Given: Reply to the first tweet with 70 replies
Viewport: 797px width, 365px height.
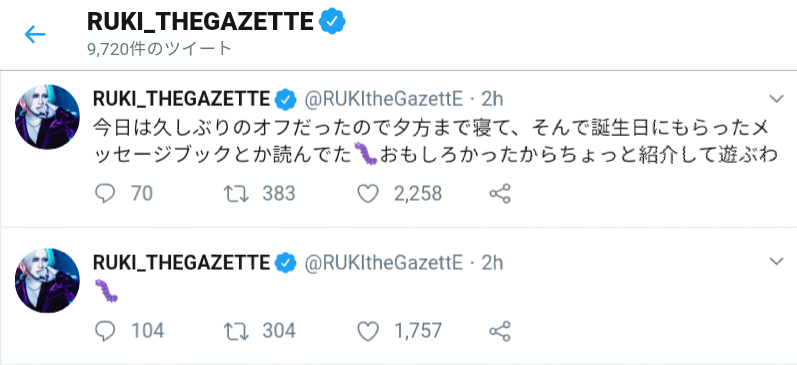Looking at the screenshot, I should coord(105,194).
